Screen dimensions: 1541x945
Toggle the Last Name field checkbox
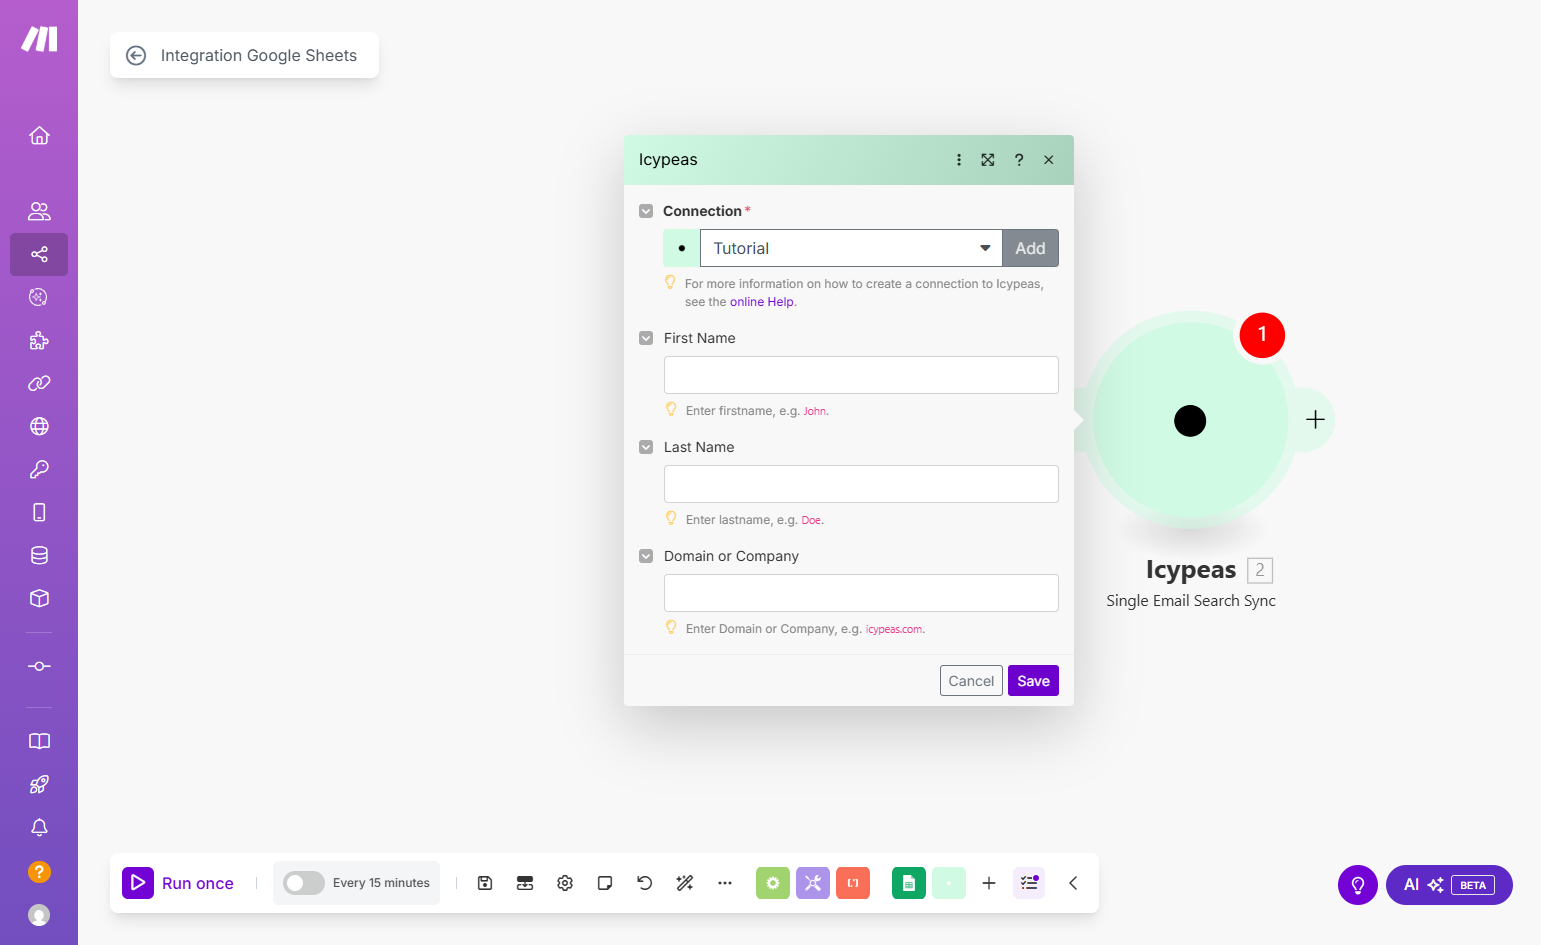(646, 447)
